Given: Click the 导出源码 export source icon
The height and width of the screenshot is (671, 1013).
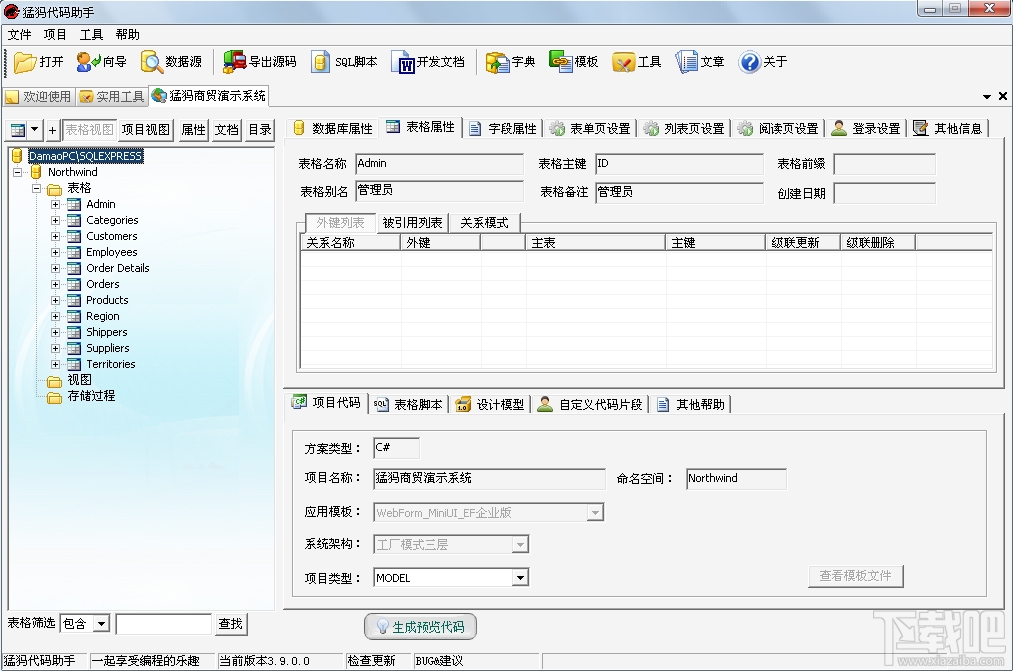Looking at the screenshot, I should (x=235, y=62).
